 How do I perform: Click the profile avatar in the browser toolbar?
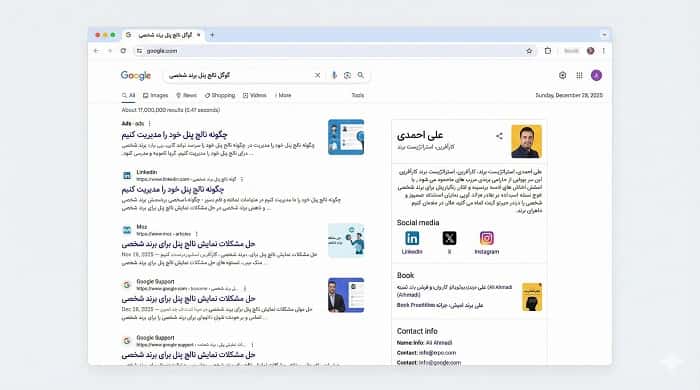click(590, 51)
